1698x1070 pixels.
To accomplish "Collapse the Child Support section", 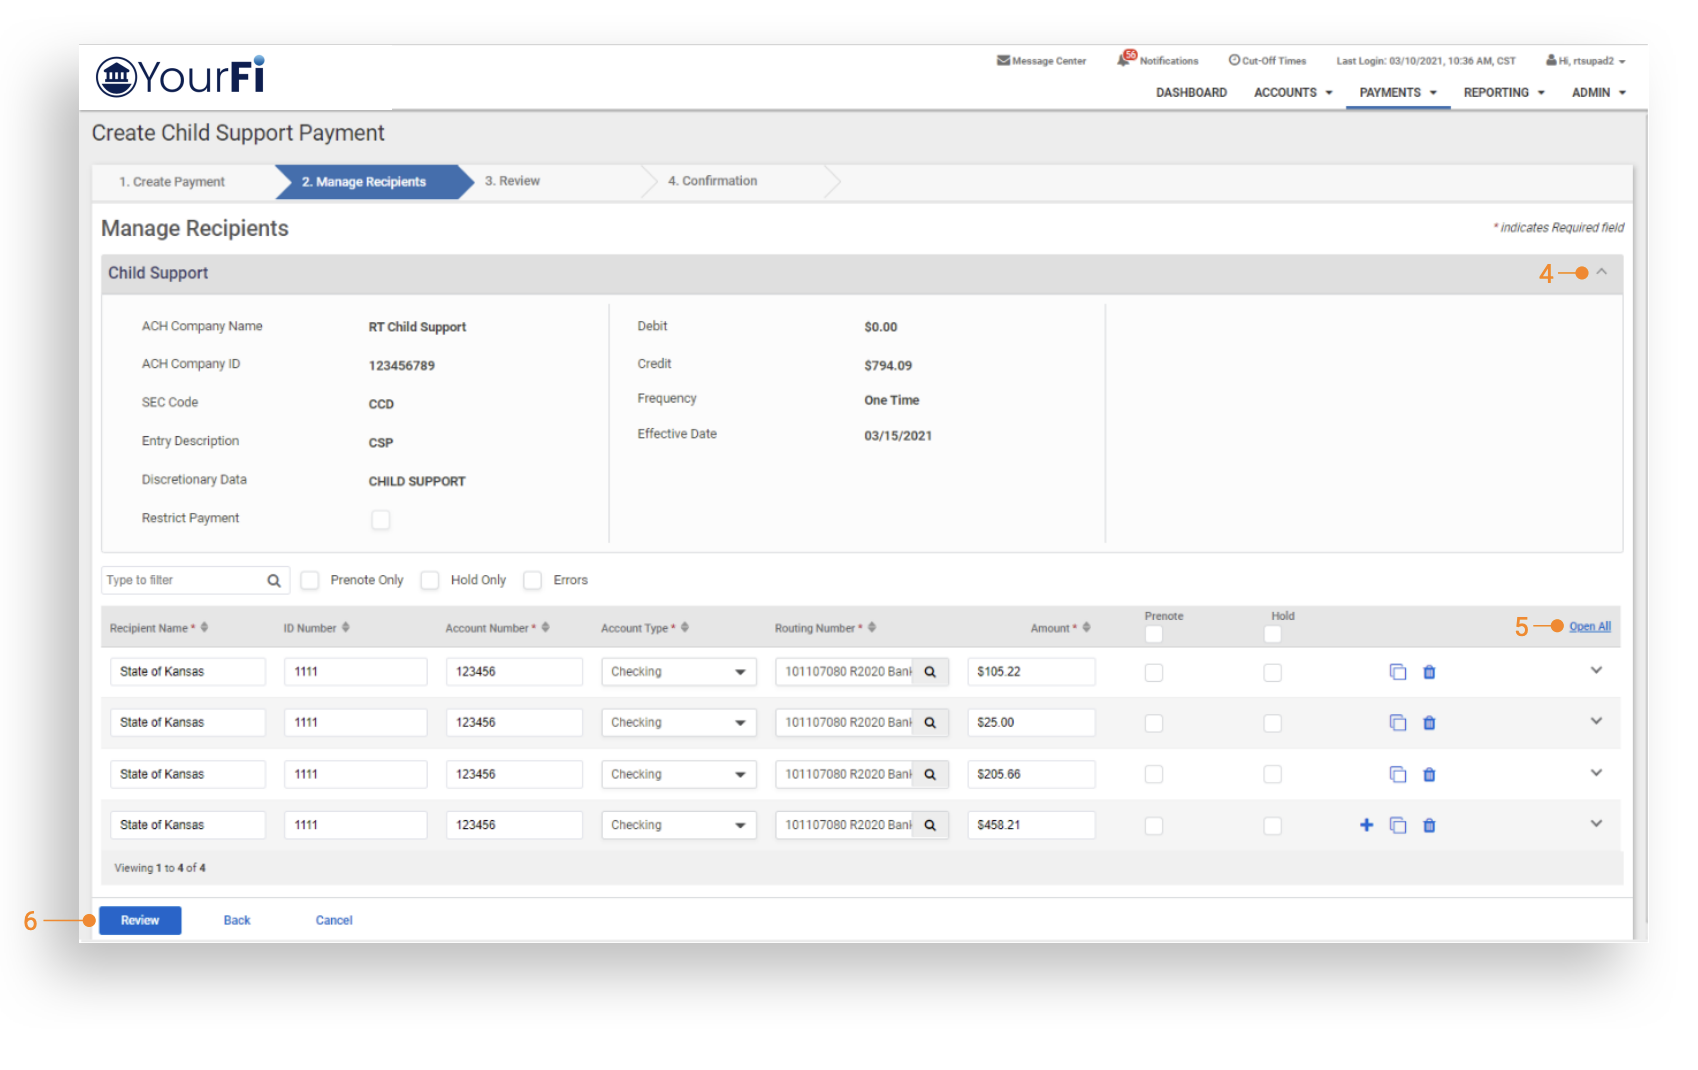I will click(1601, 272).
